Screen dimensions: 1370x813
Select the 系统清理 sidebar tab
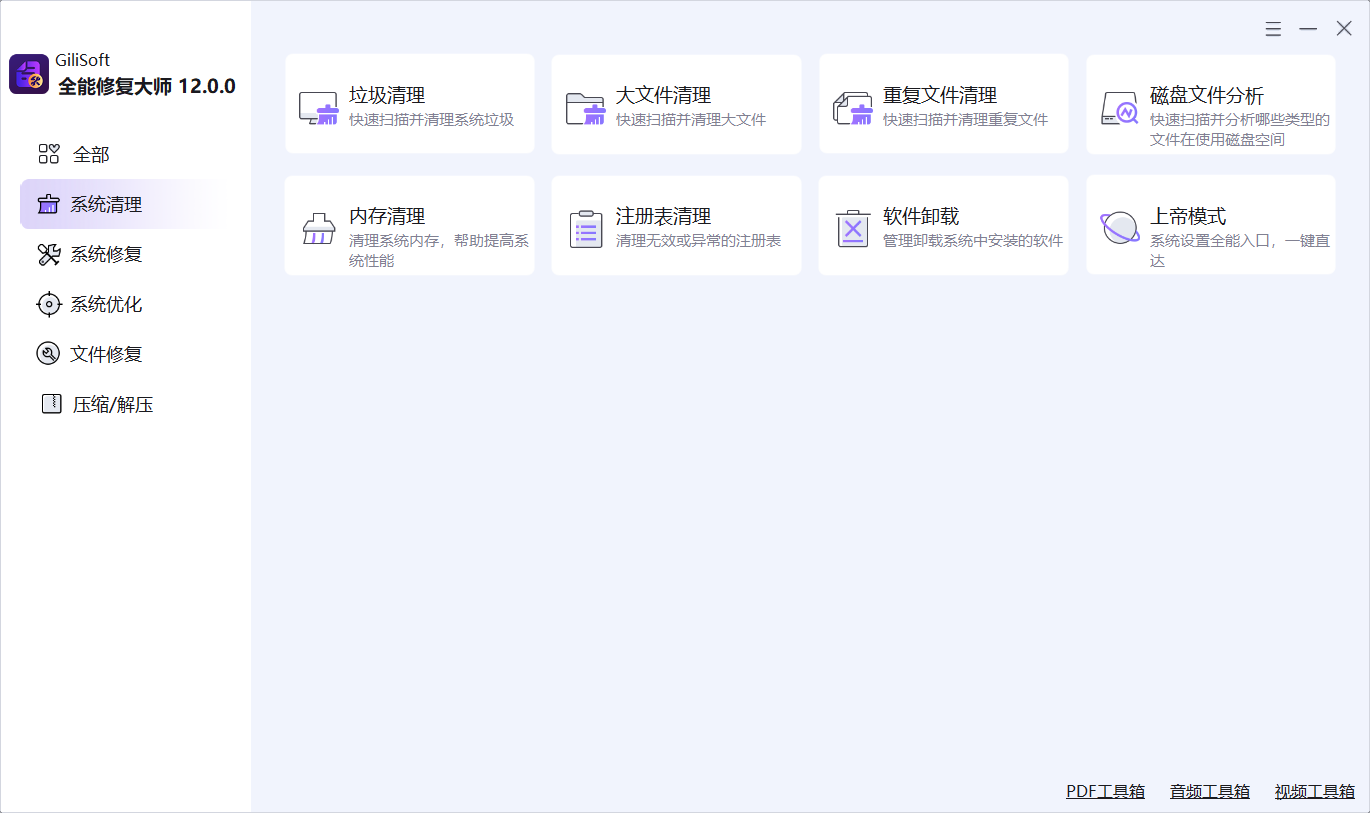(x=106, y=205)
